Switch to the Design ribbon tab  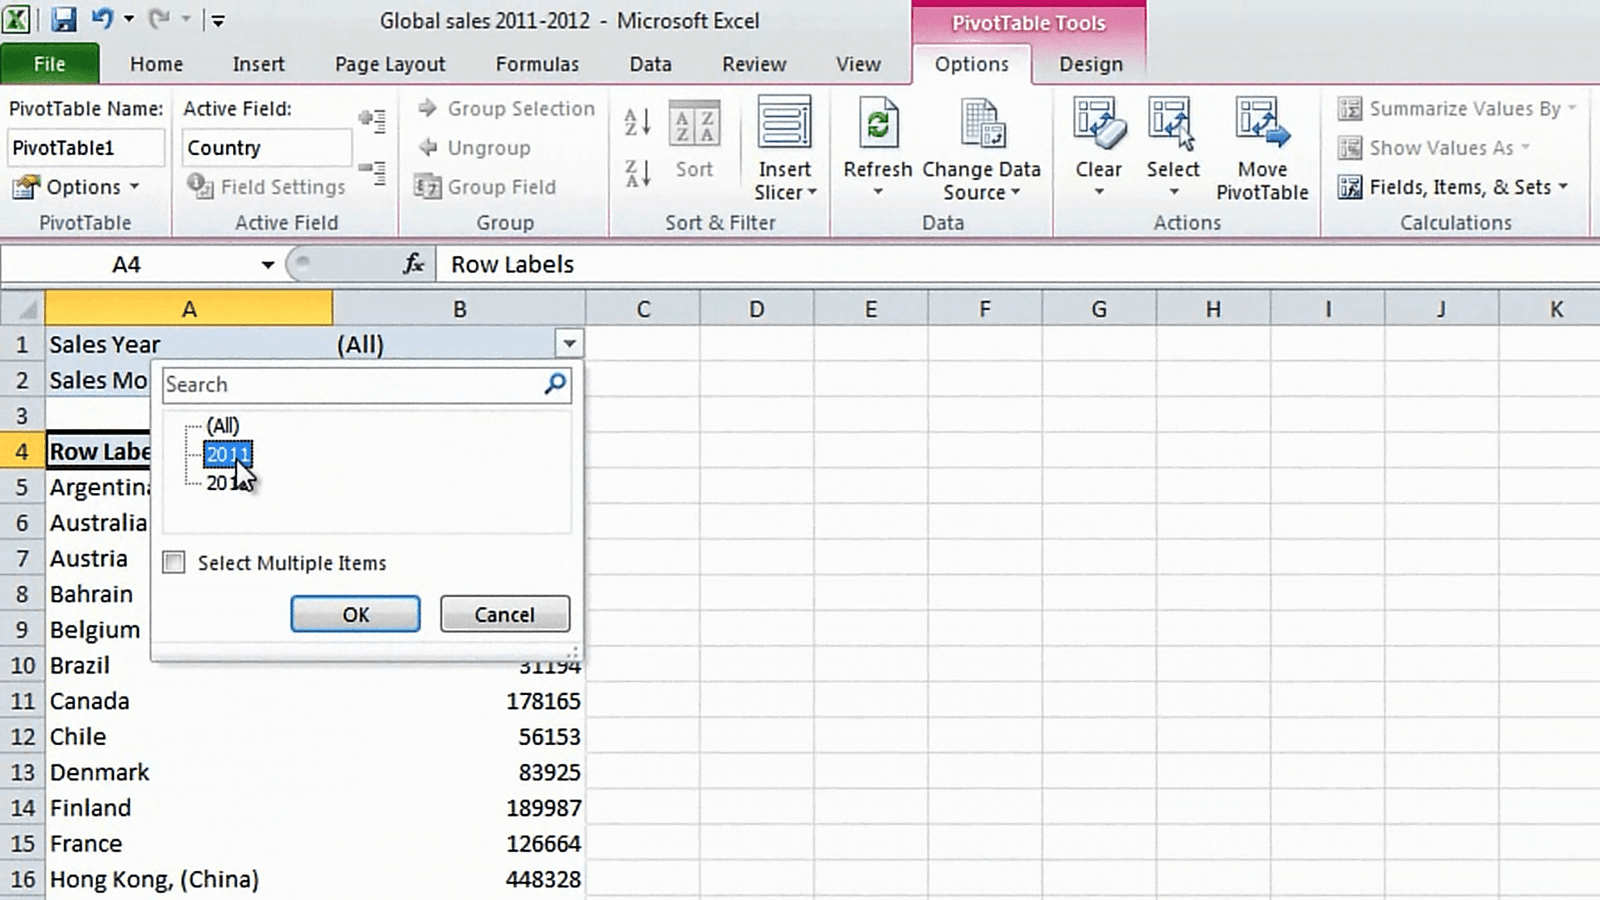coord(1089,64)
